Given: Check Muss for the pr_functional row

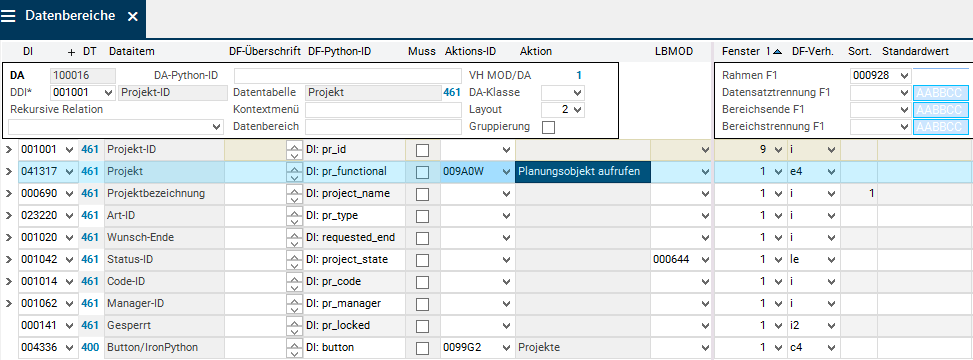Looking at the screenshot, I should click(x=423, y=172).
